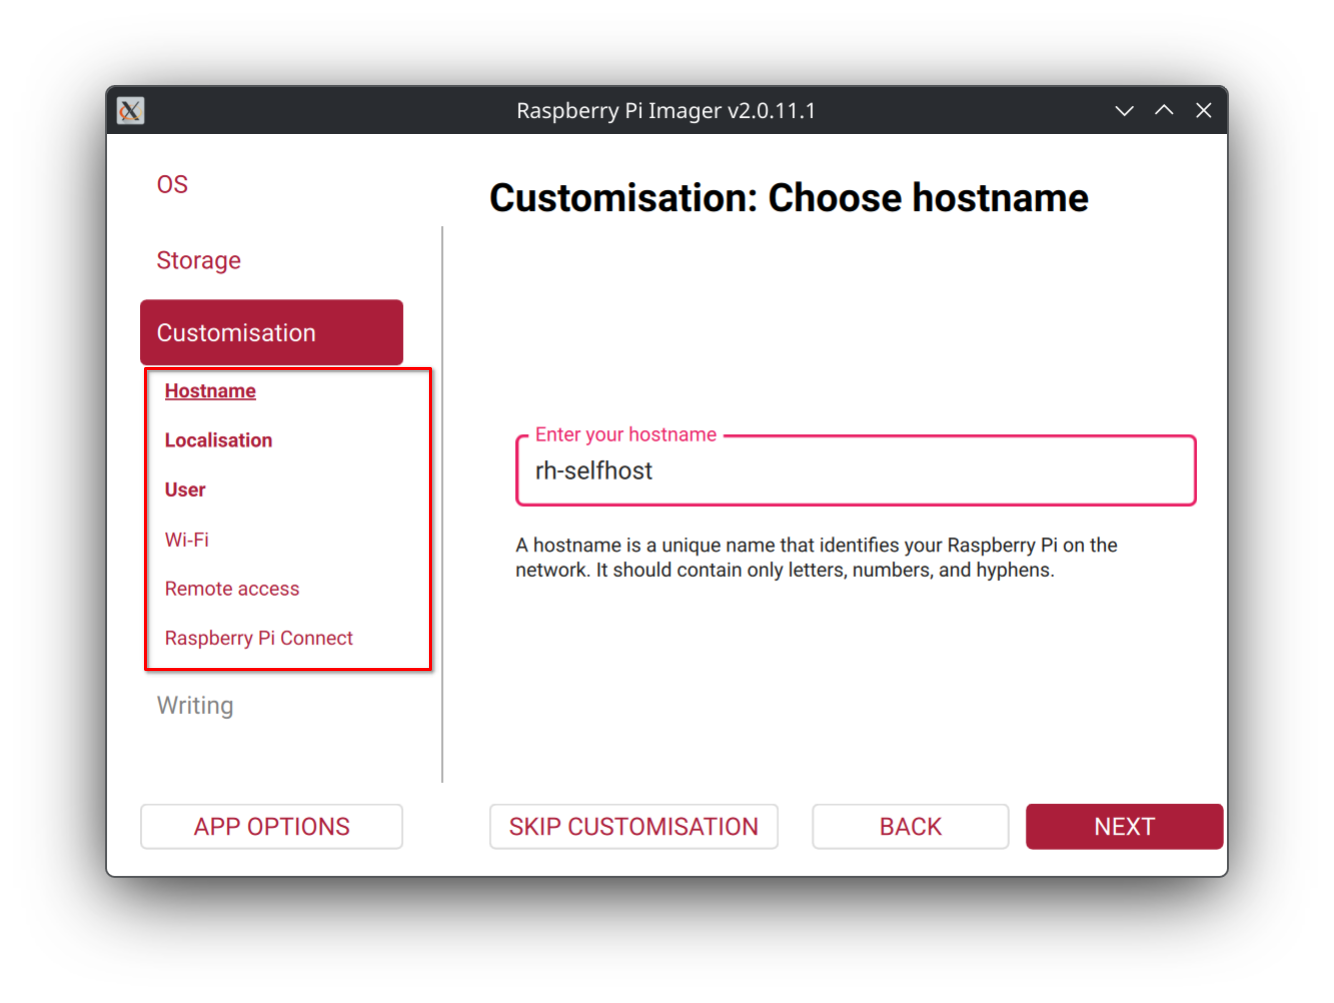Click the X11 app icon in title bar
This screenshot has height=1003, width=1334.
[x=130, y=110]
